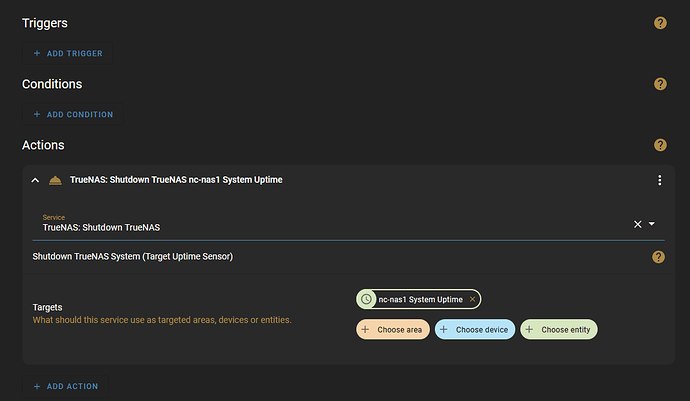Open help for Conditions section
This screenshot has width=690, height=401.
(x=660, y=84)
